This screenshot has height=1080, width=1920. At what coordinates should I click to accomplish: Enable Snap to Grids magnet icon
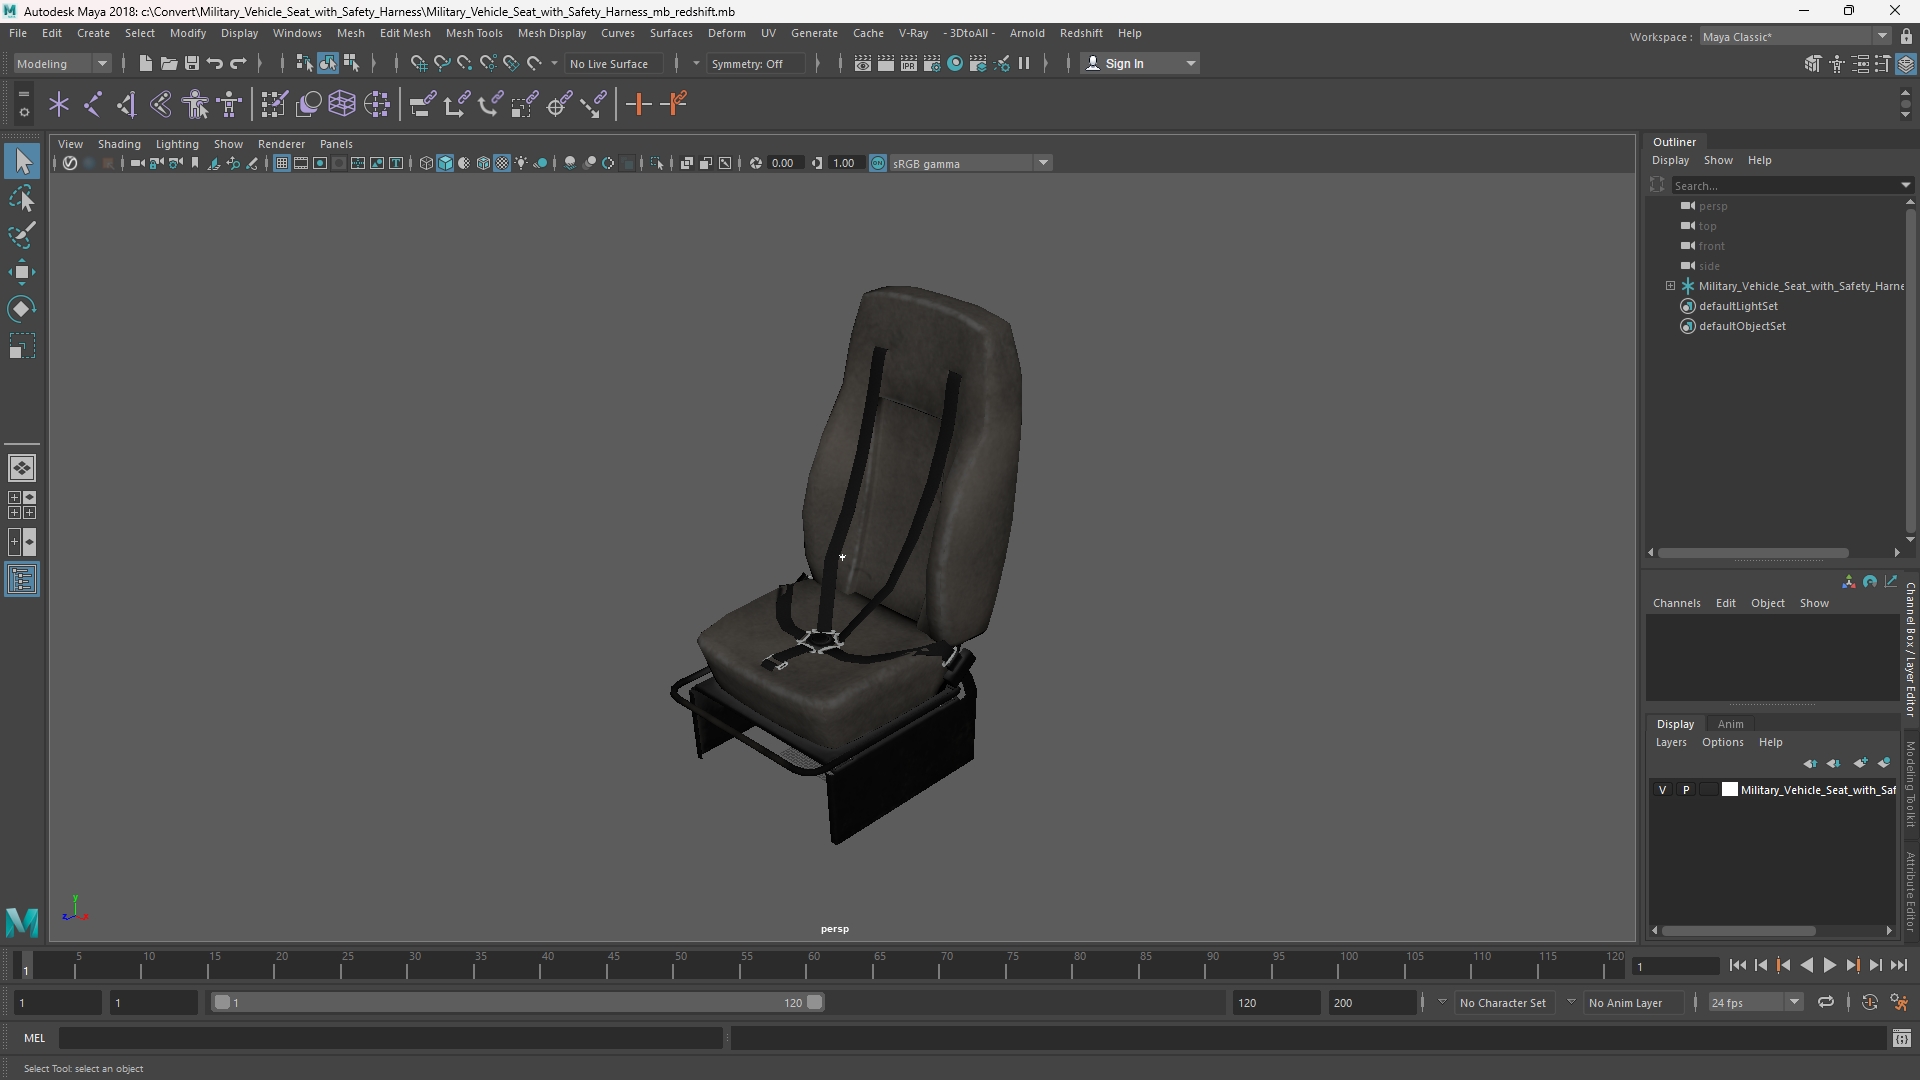pyautogui.click(x=418, y=63)
